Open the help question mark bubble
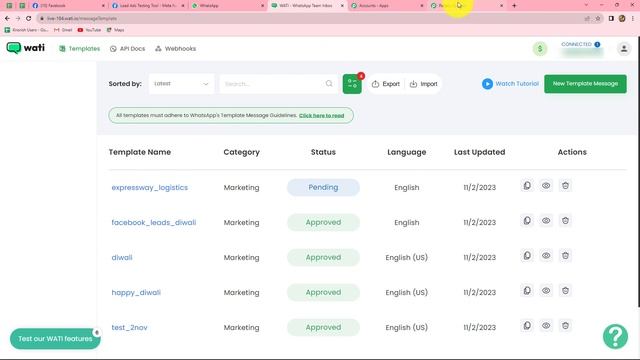 coord(616,336)
